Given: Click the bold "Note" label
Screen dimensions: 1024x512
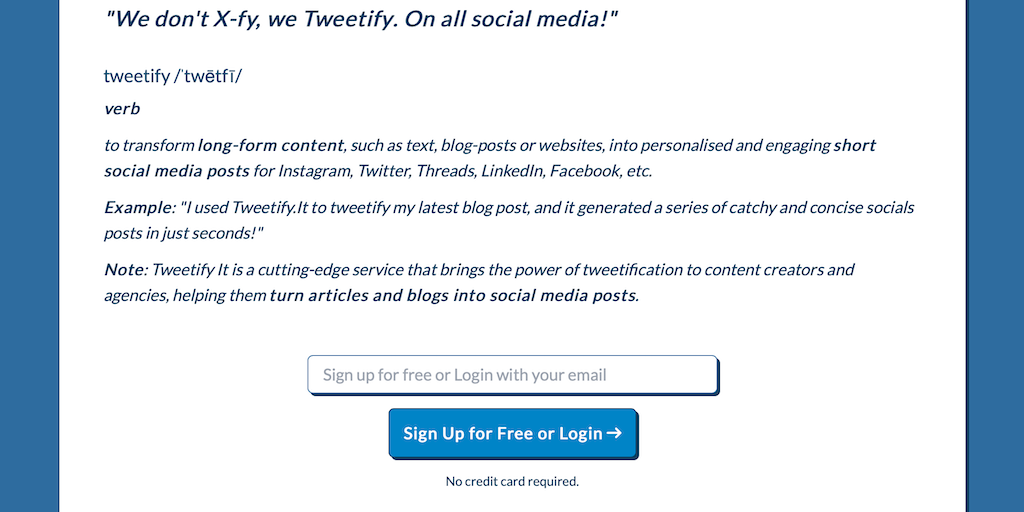Looking at the screenshot, I should click(x=124, y=269).
